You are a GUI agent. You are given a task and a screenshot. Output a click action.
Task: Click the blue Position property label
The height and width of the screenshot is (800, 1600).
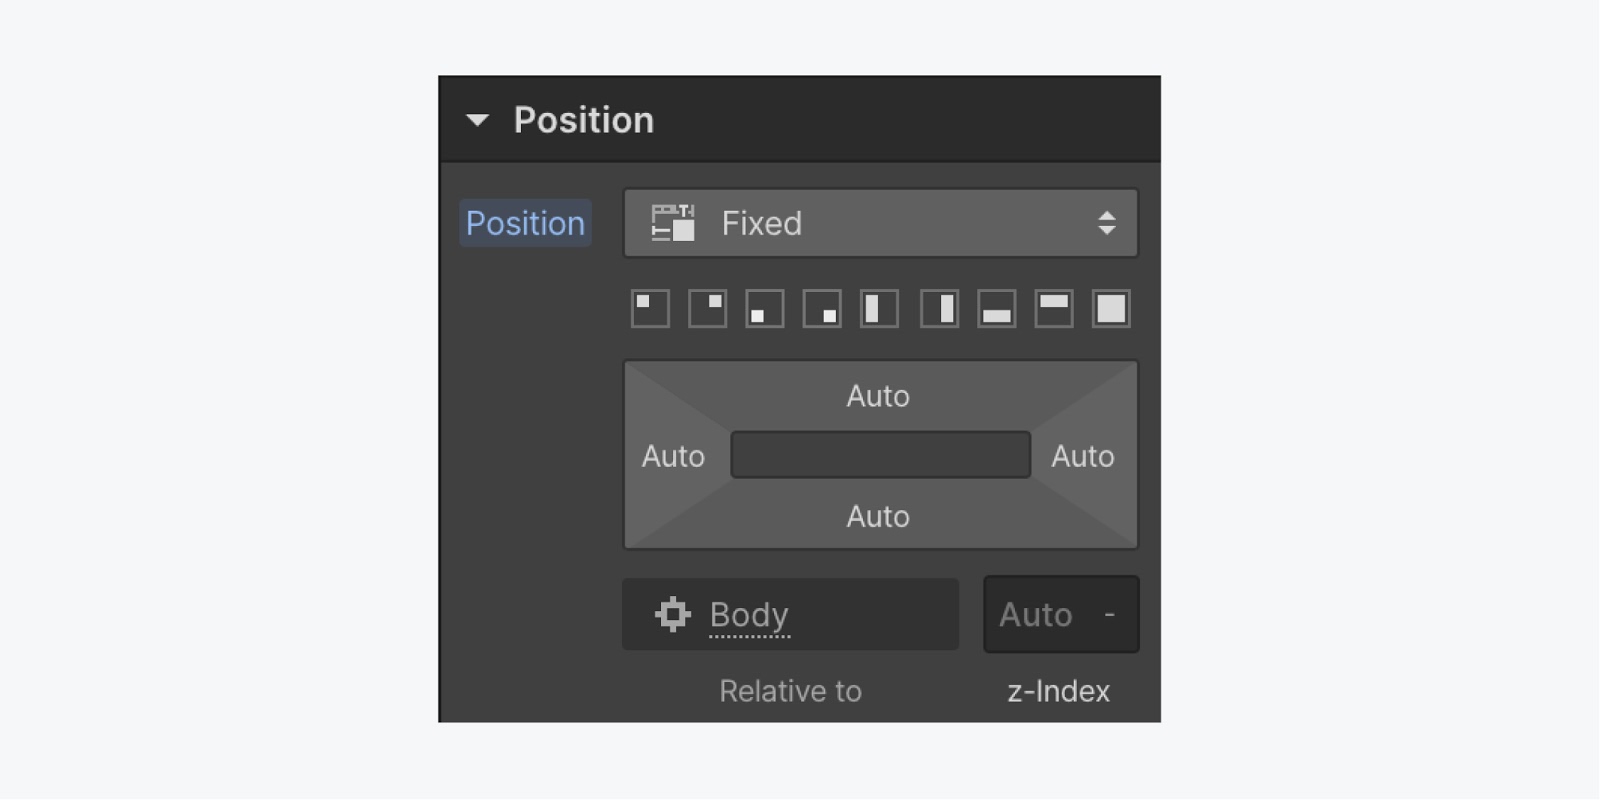525,223
